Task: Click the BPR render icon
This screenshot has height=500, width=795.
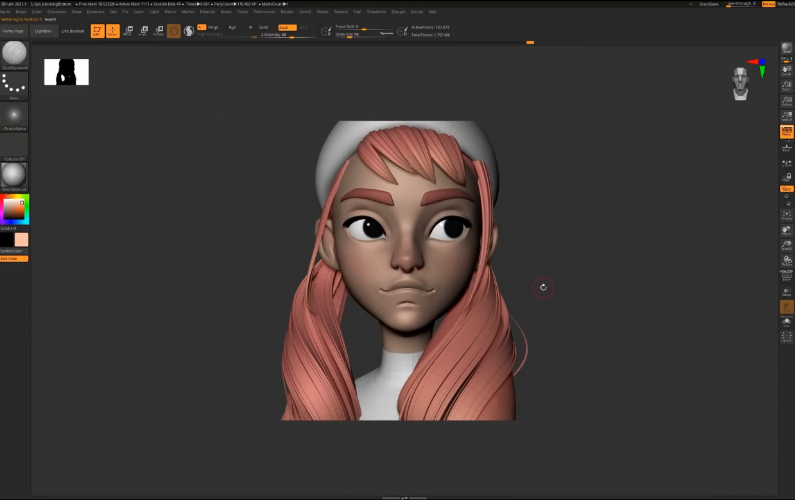Action: pos(786,49)
